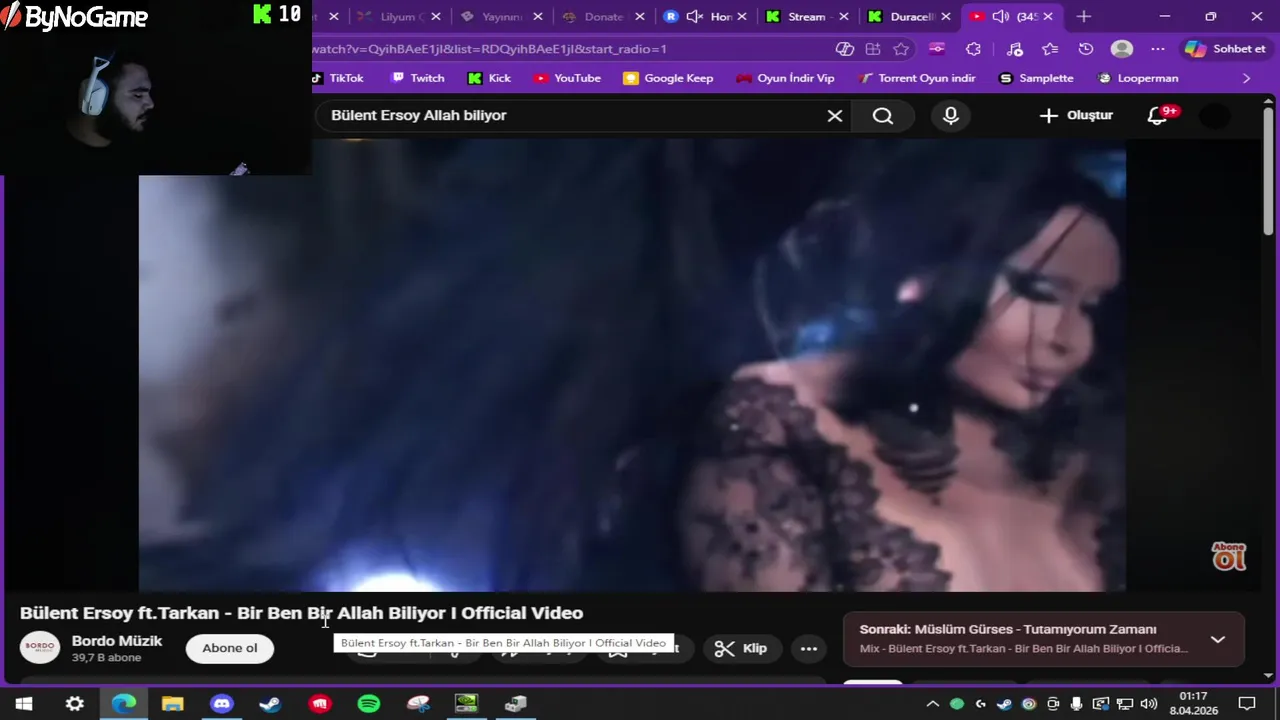Open Discord from the taskbar
The height and width of the screenshot is (720, 1280).
click(222, 704)
